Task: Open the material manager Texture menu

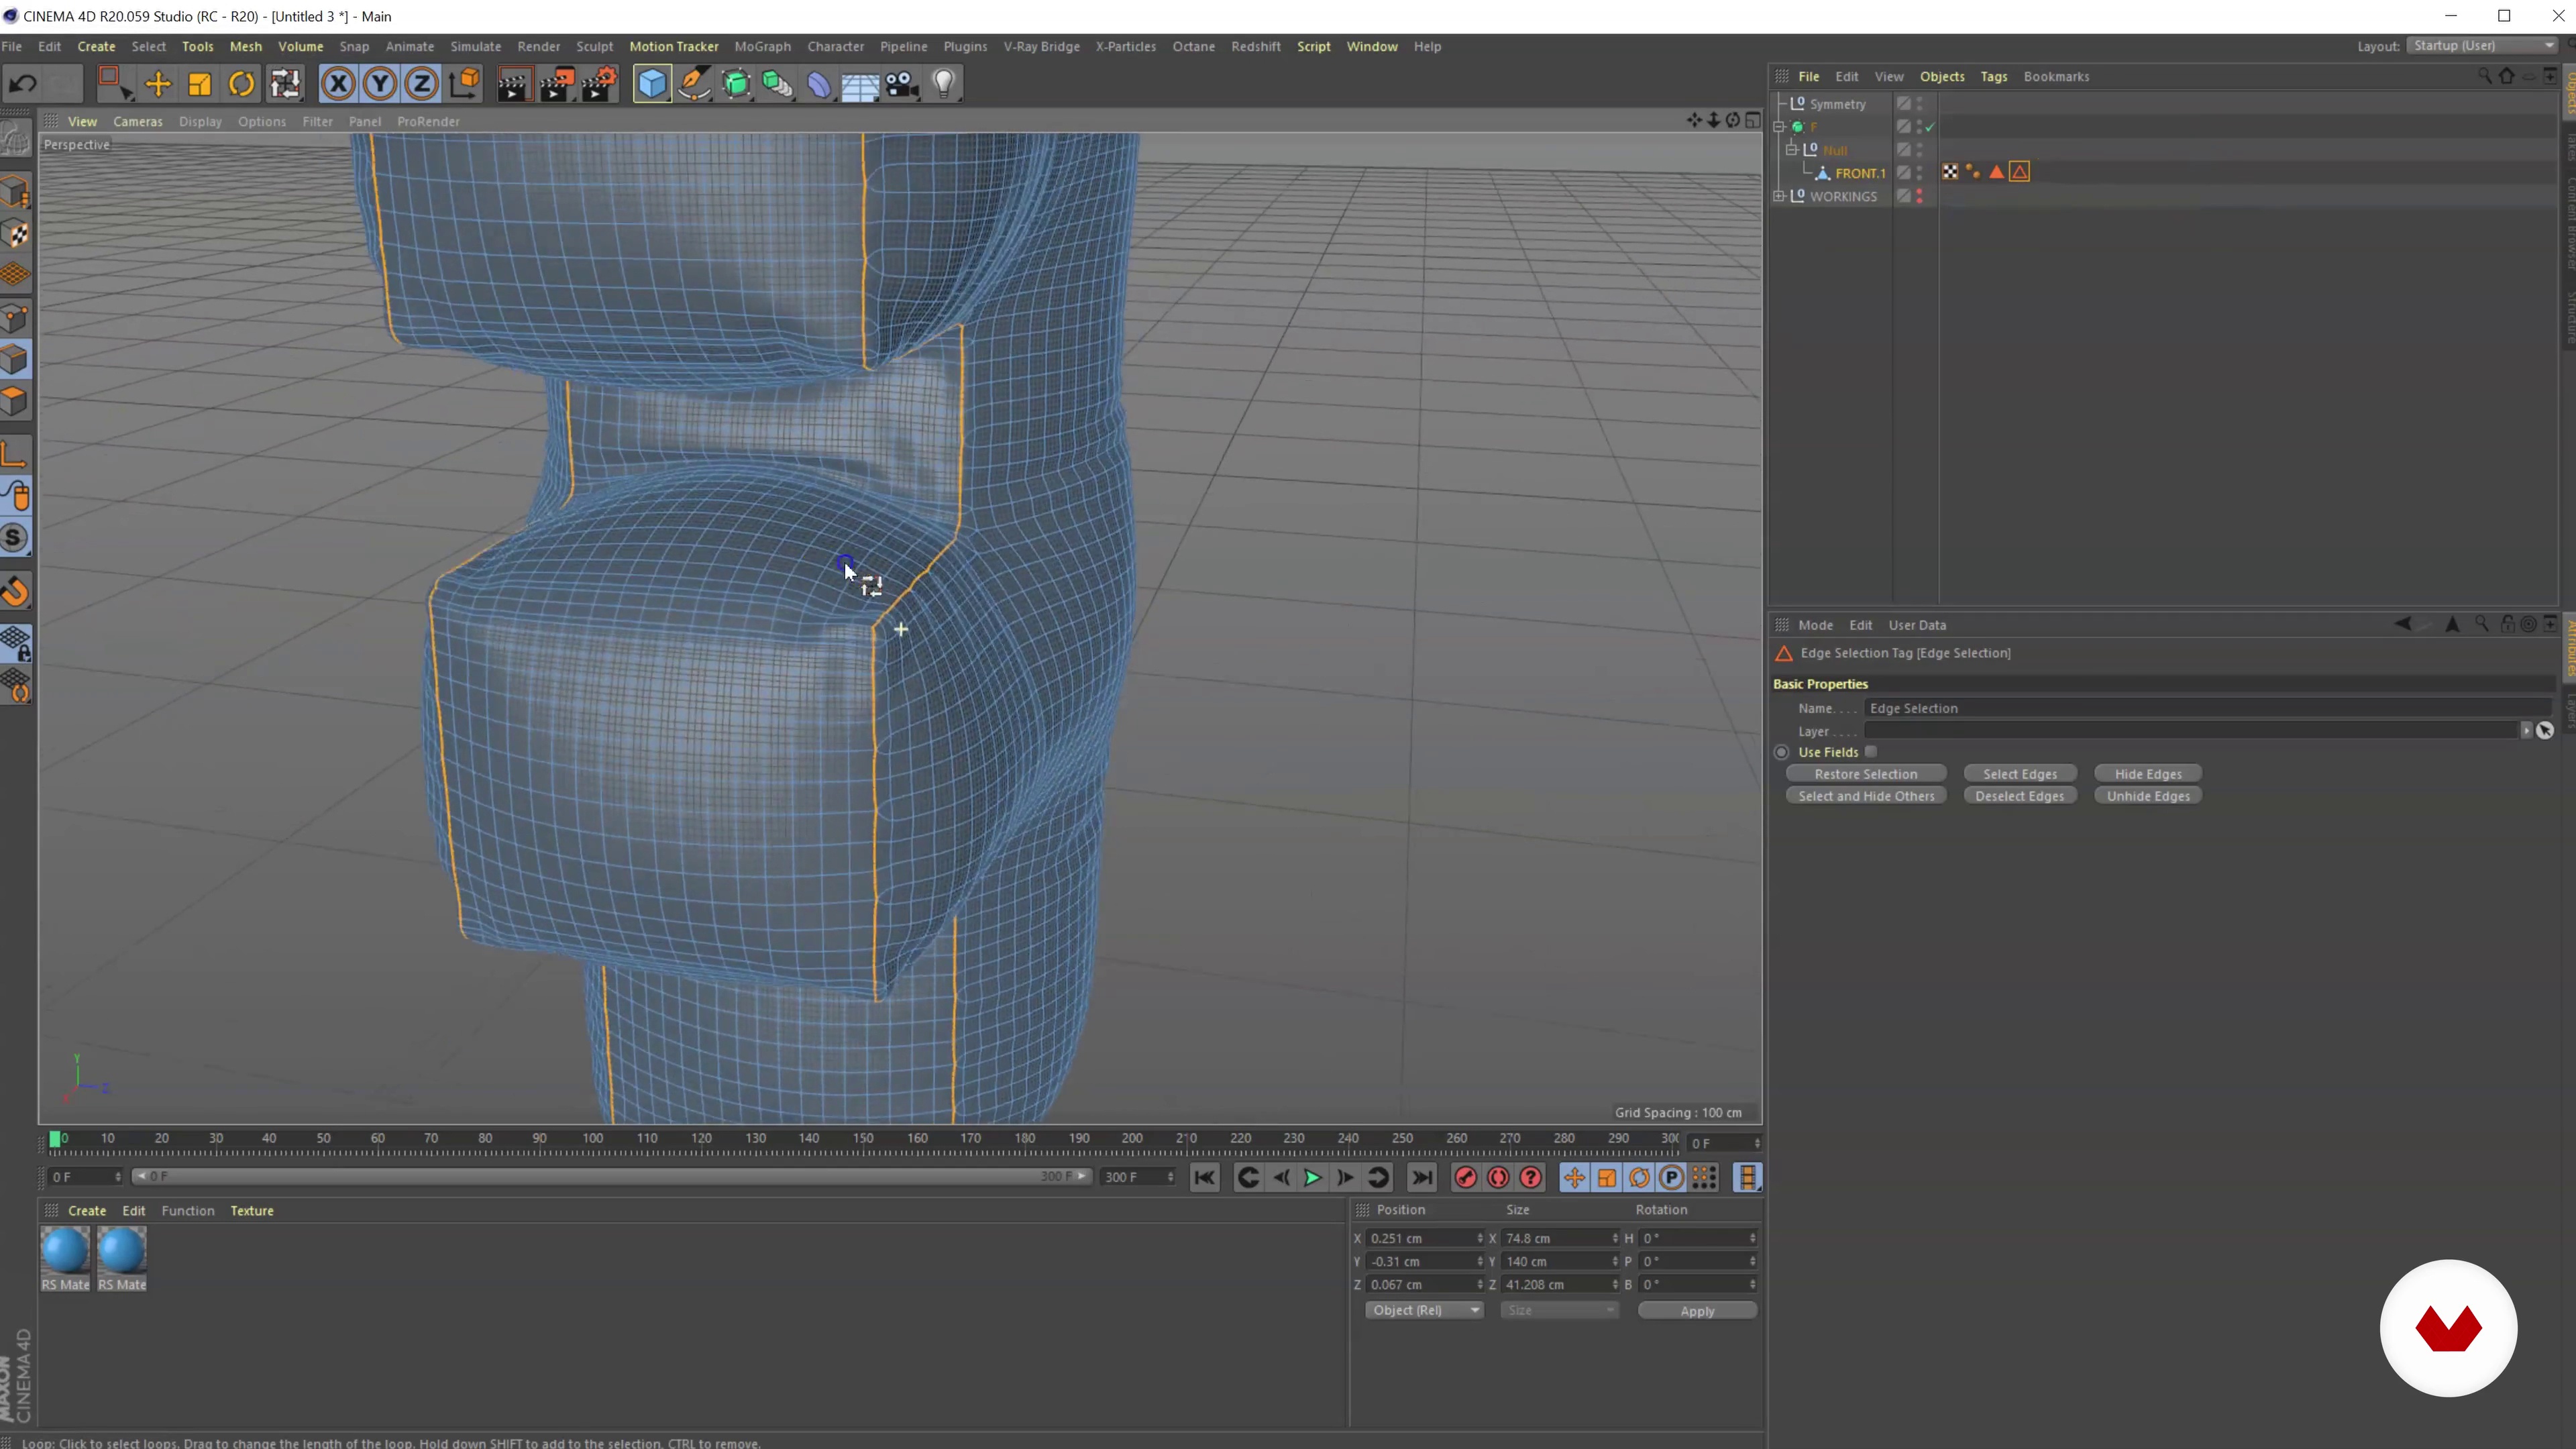Action: click(x=252, y=1210)
